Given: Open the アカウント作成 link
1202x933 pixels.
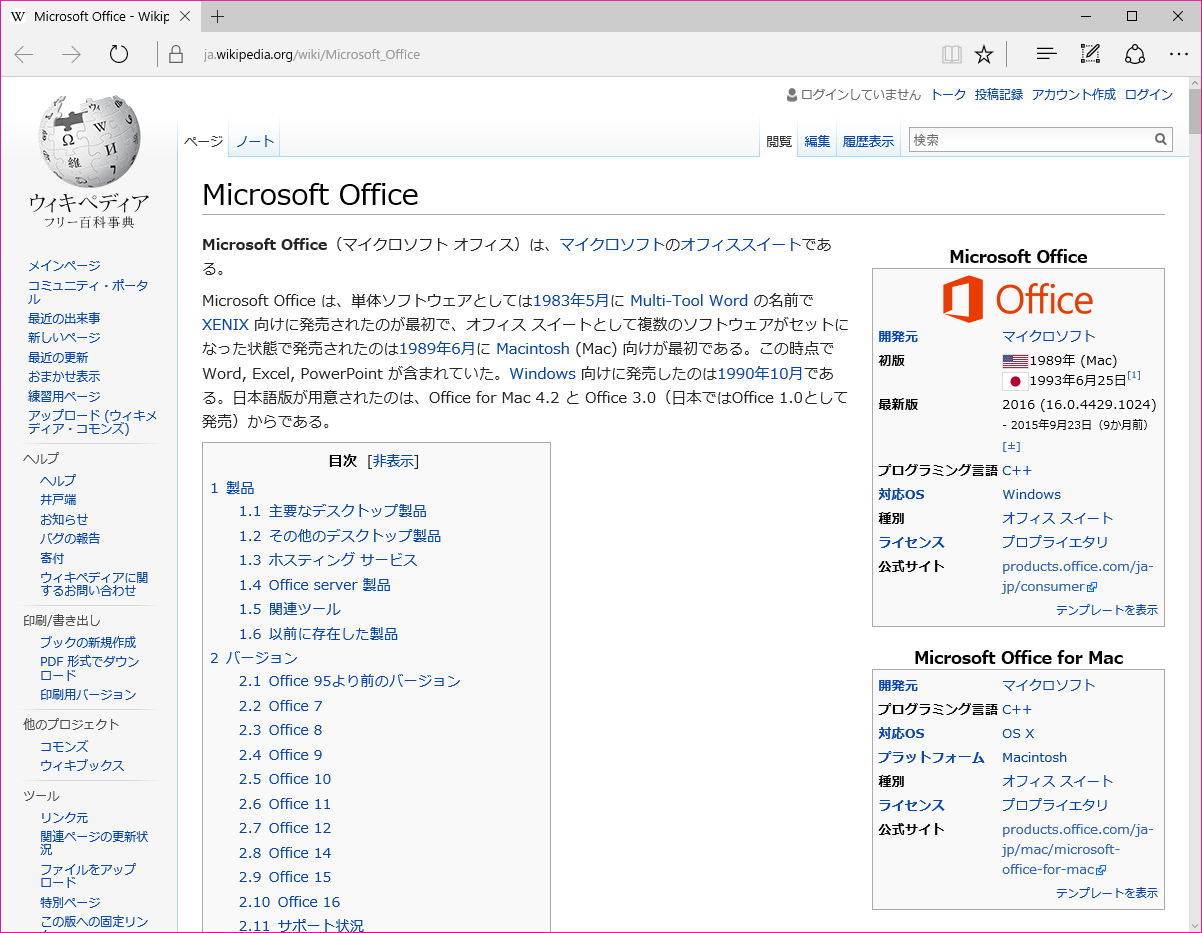Looking at the screenshot, I should coord(1073,95).
